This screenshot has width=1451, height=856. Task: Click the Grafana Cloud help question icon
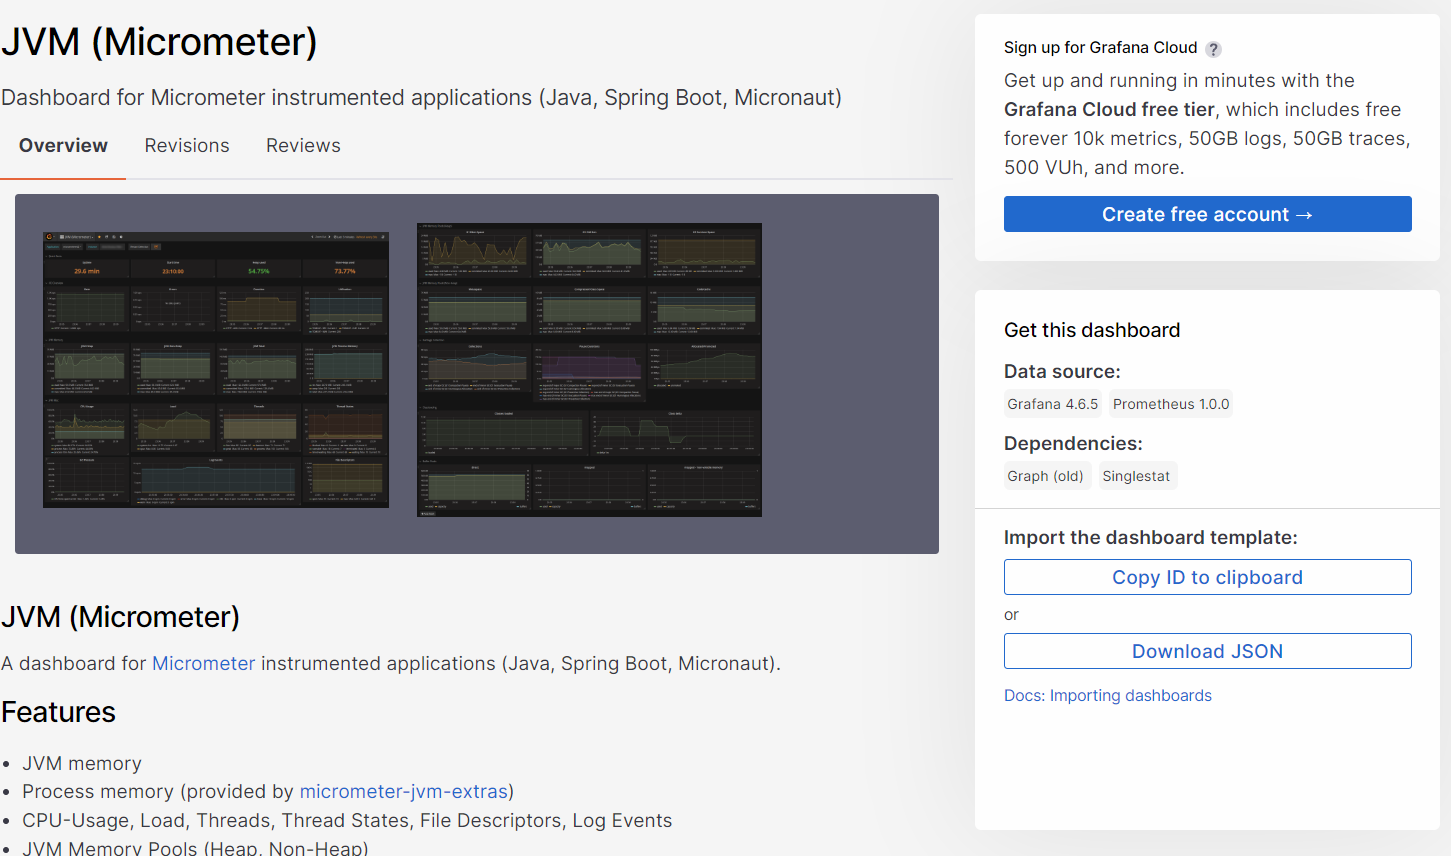[1213, 49]
